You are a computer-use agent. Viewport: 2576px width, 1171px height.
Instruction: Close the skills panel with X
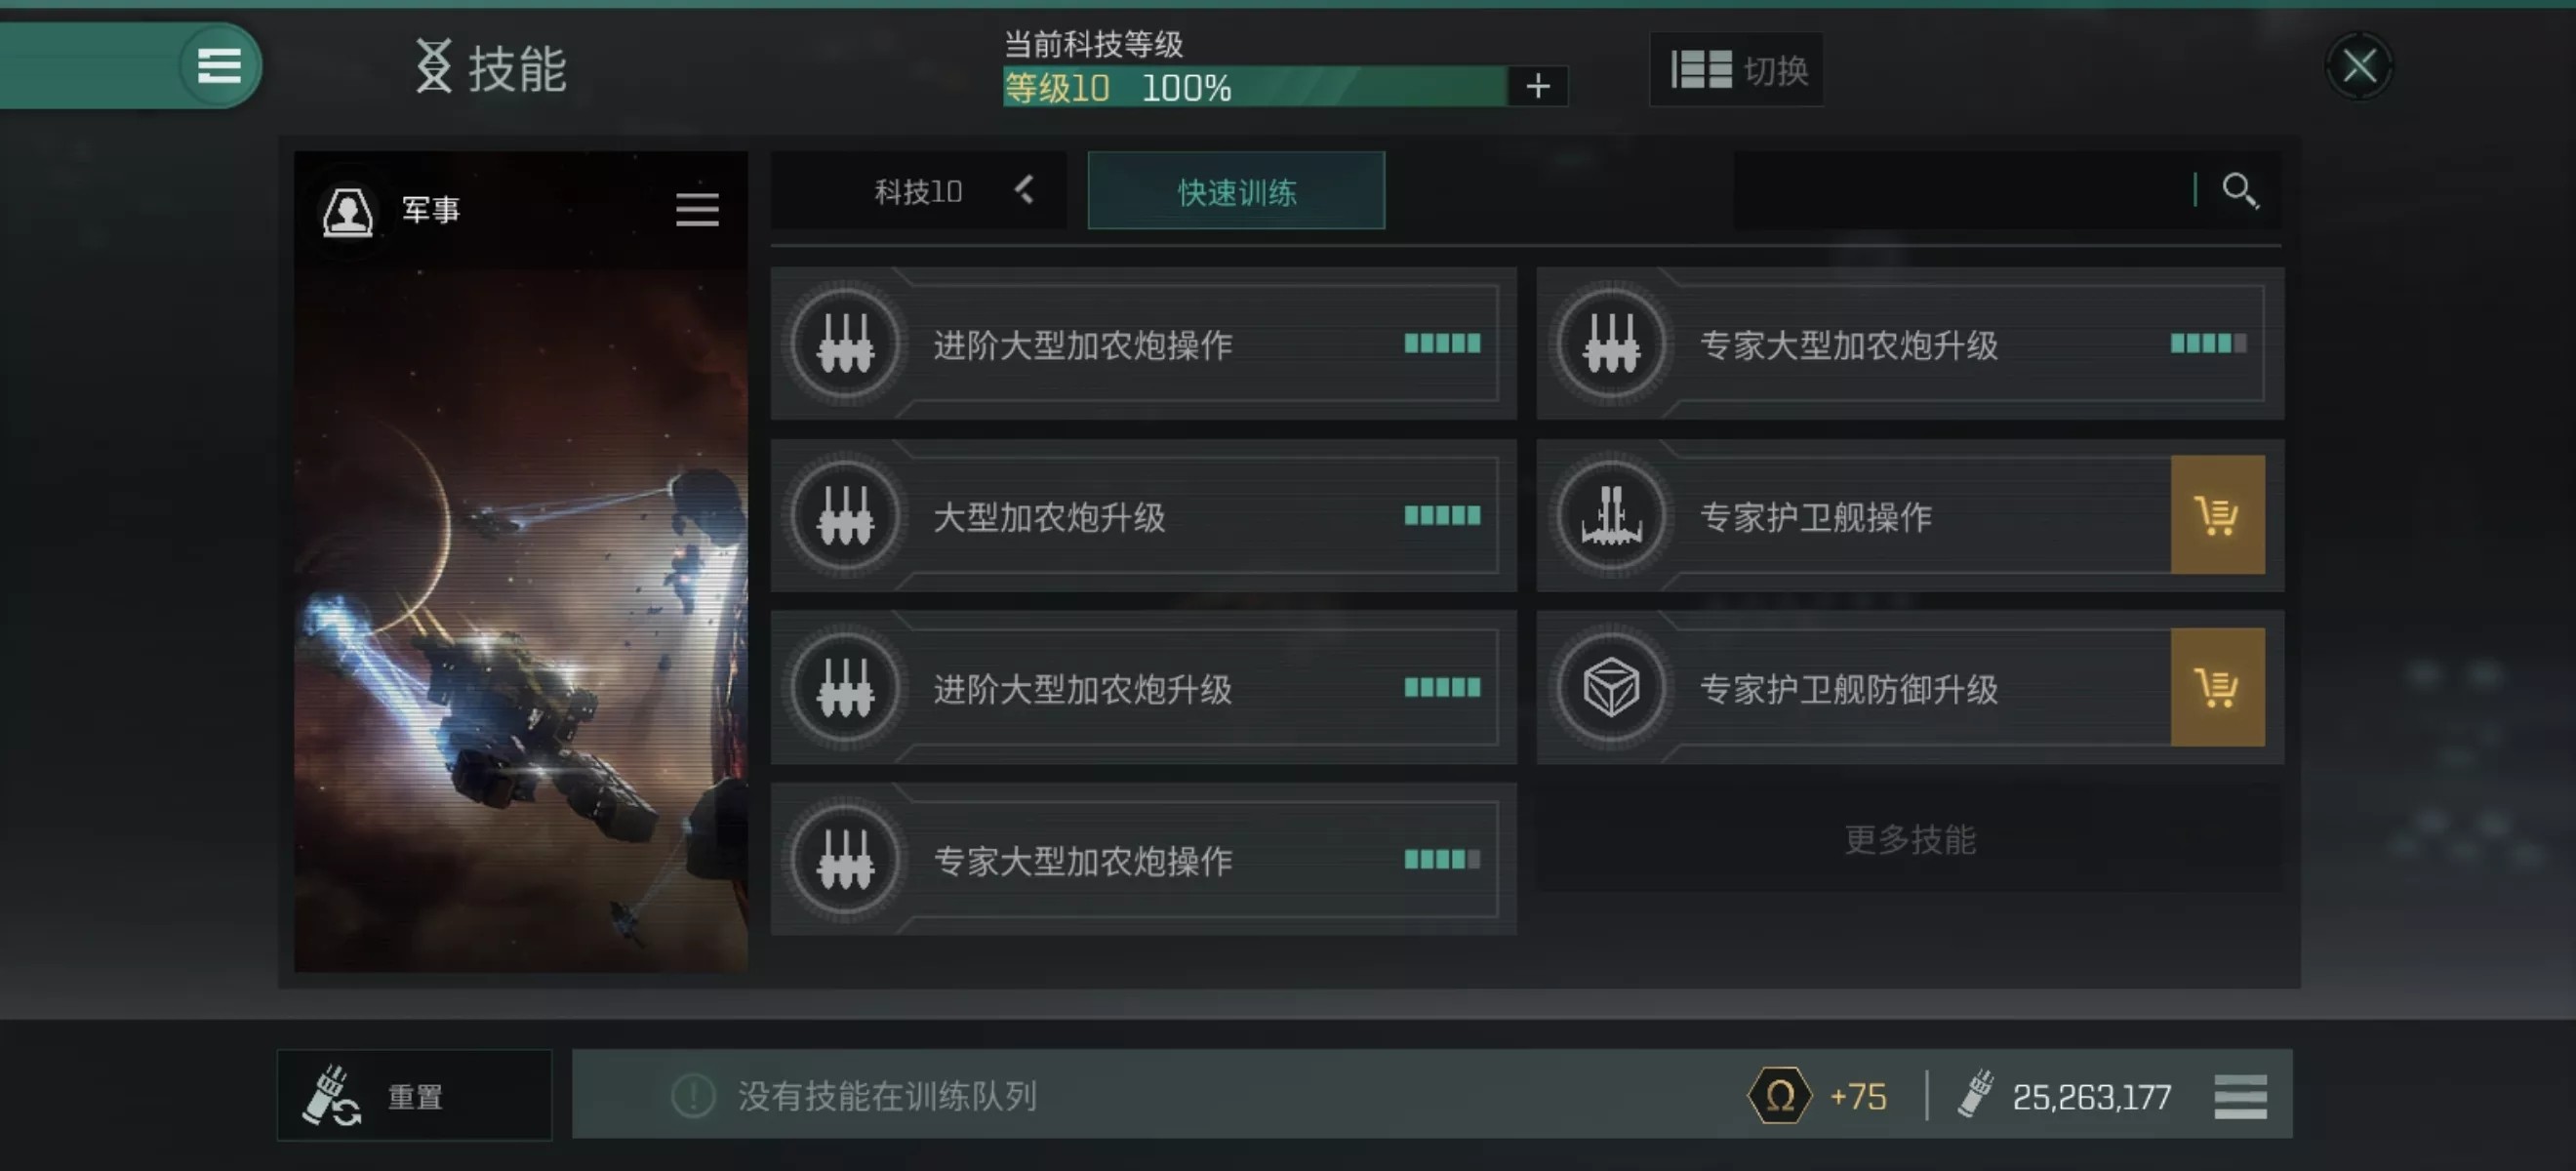pos(2359,67)
